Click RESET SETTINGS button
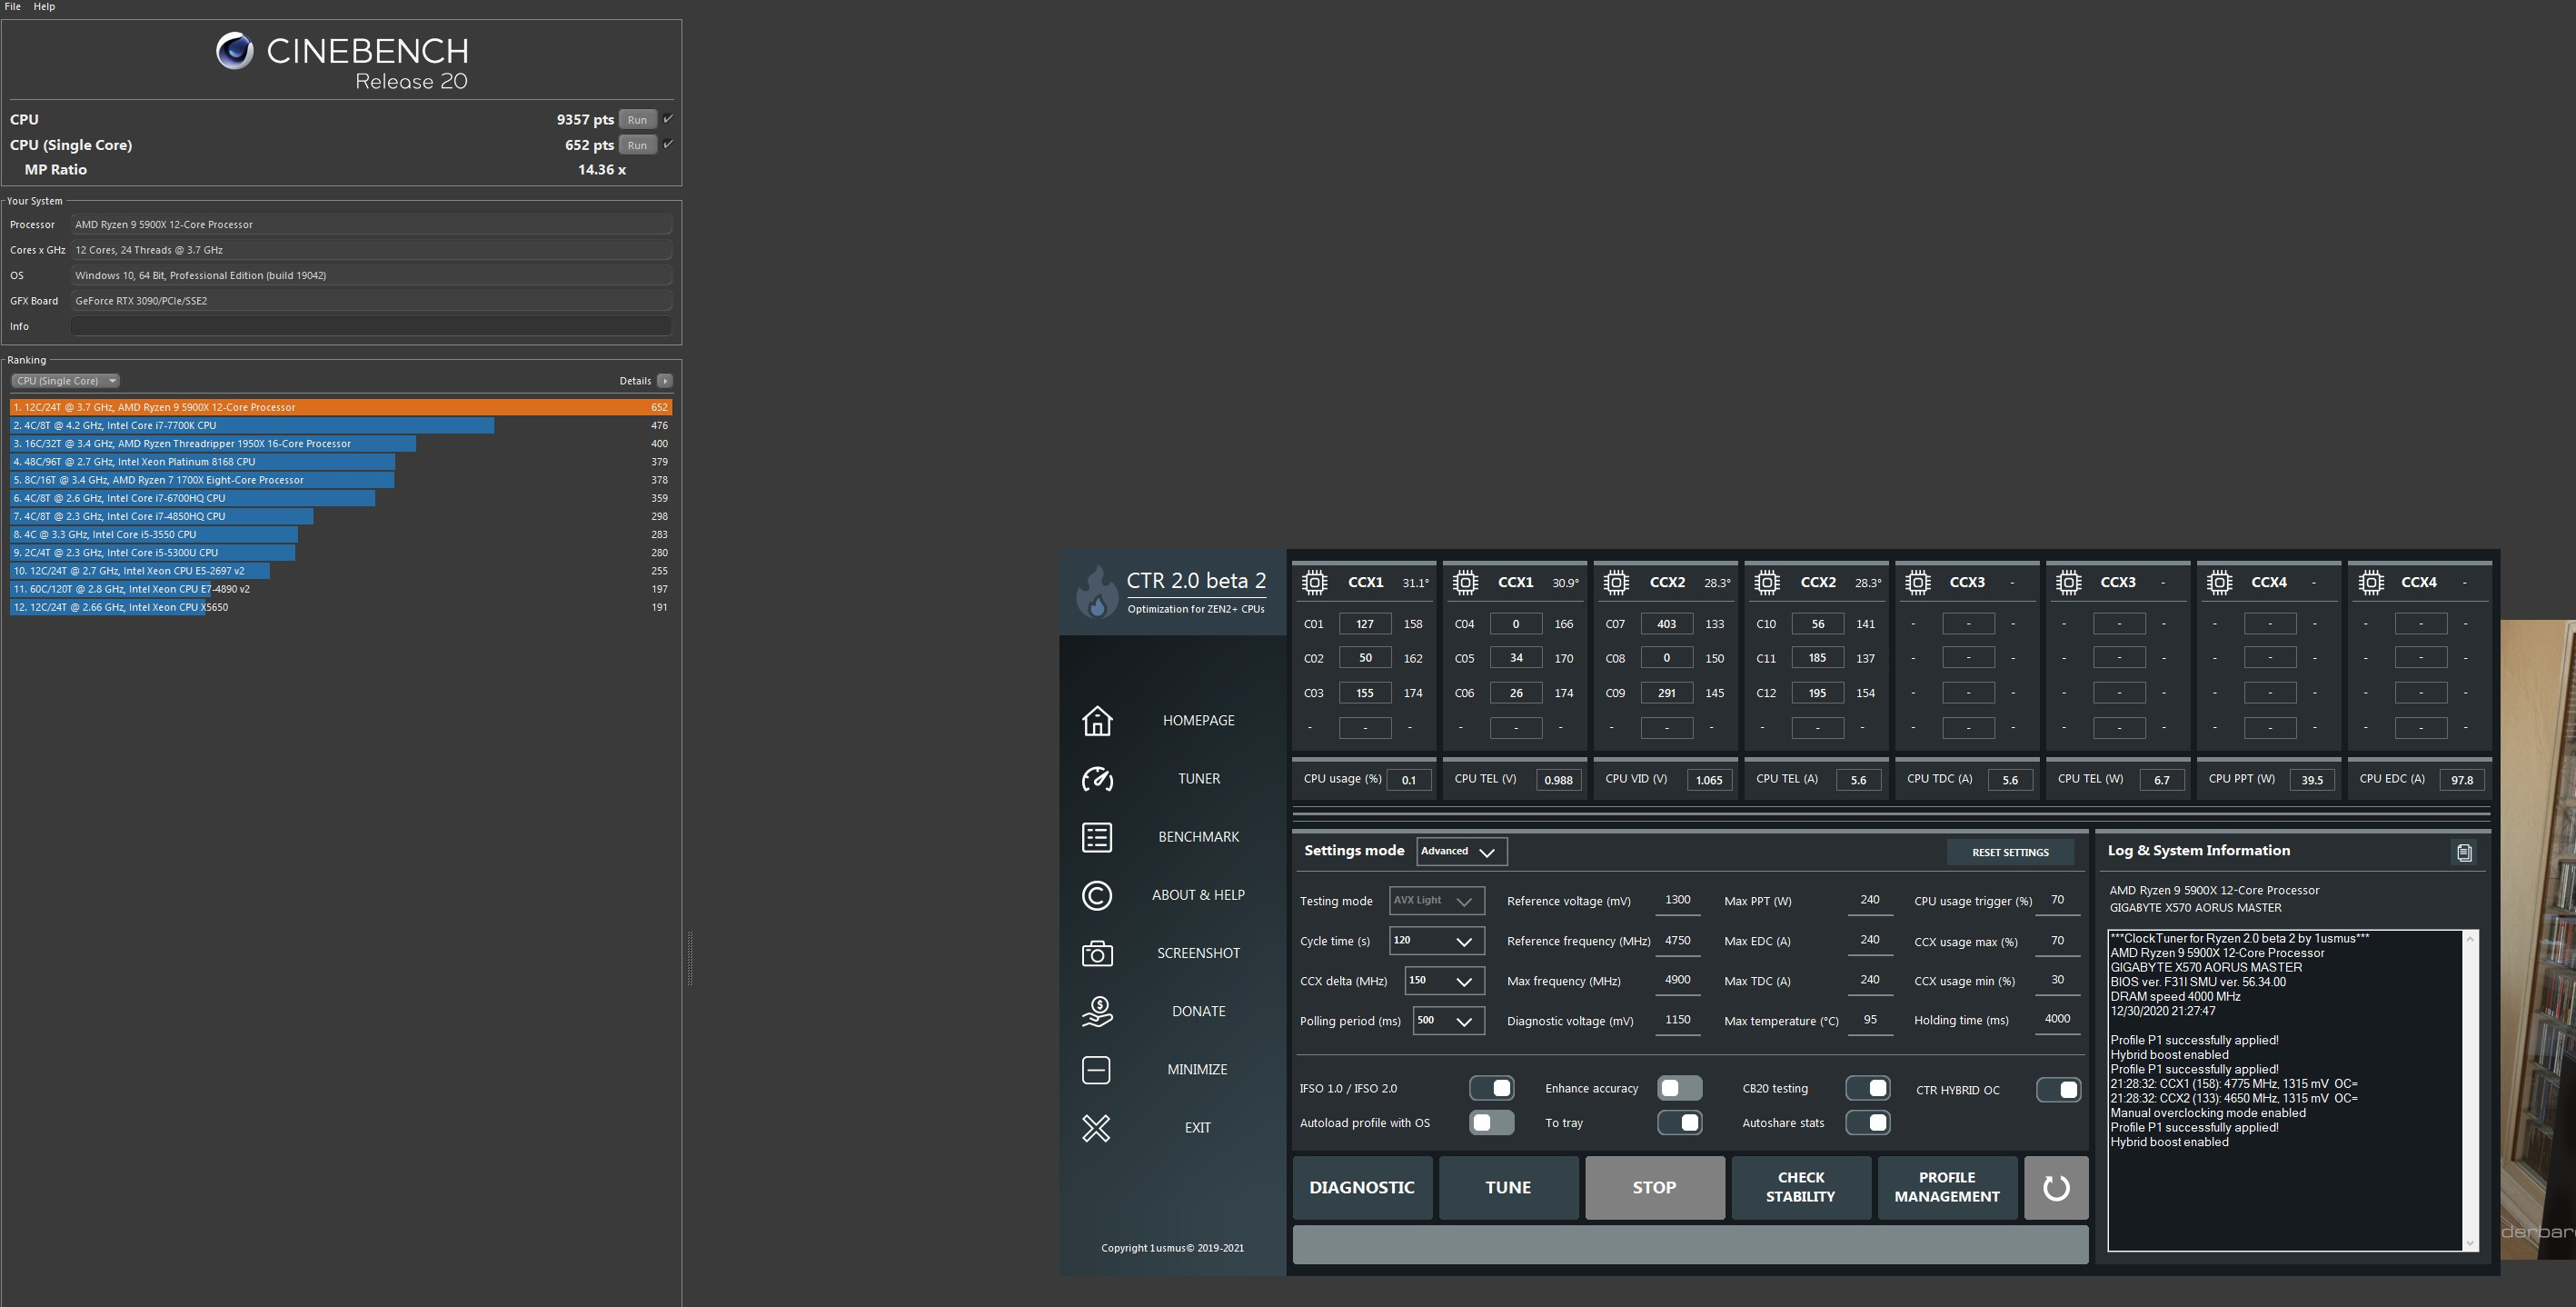 2010,853
